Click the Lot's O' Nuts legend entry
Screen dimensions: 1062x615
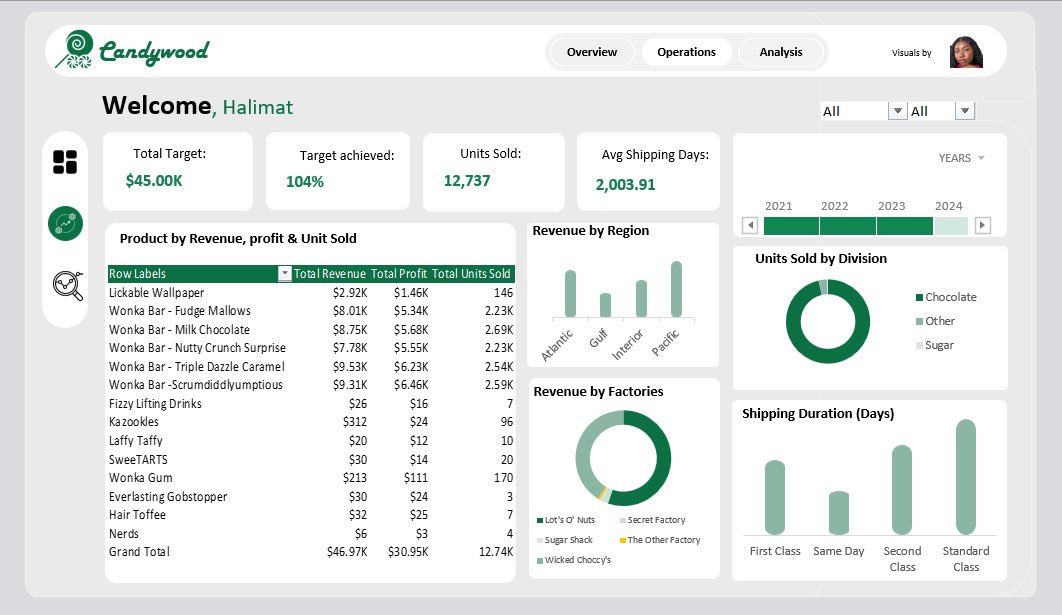point(566,520)
